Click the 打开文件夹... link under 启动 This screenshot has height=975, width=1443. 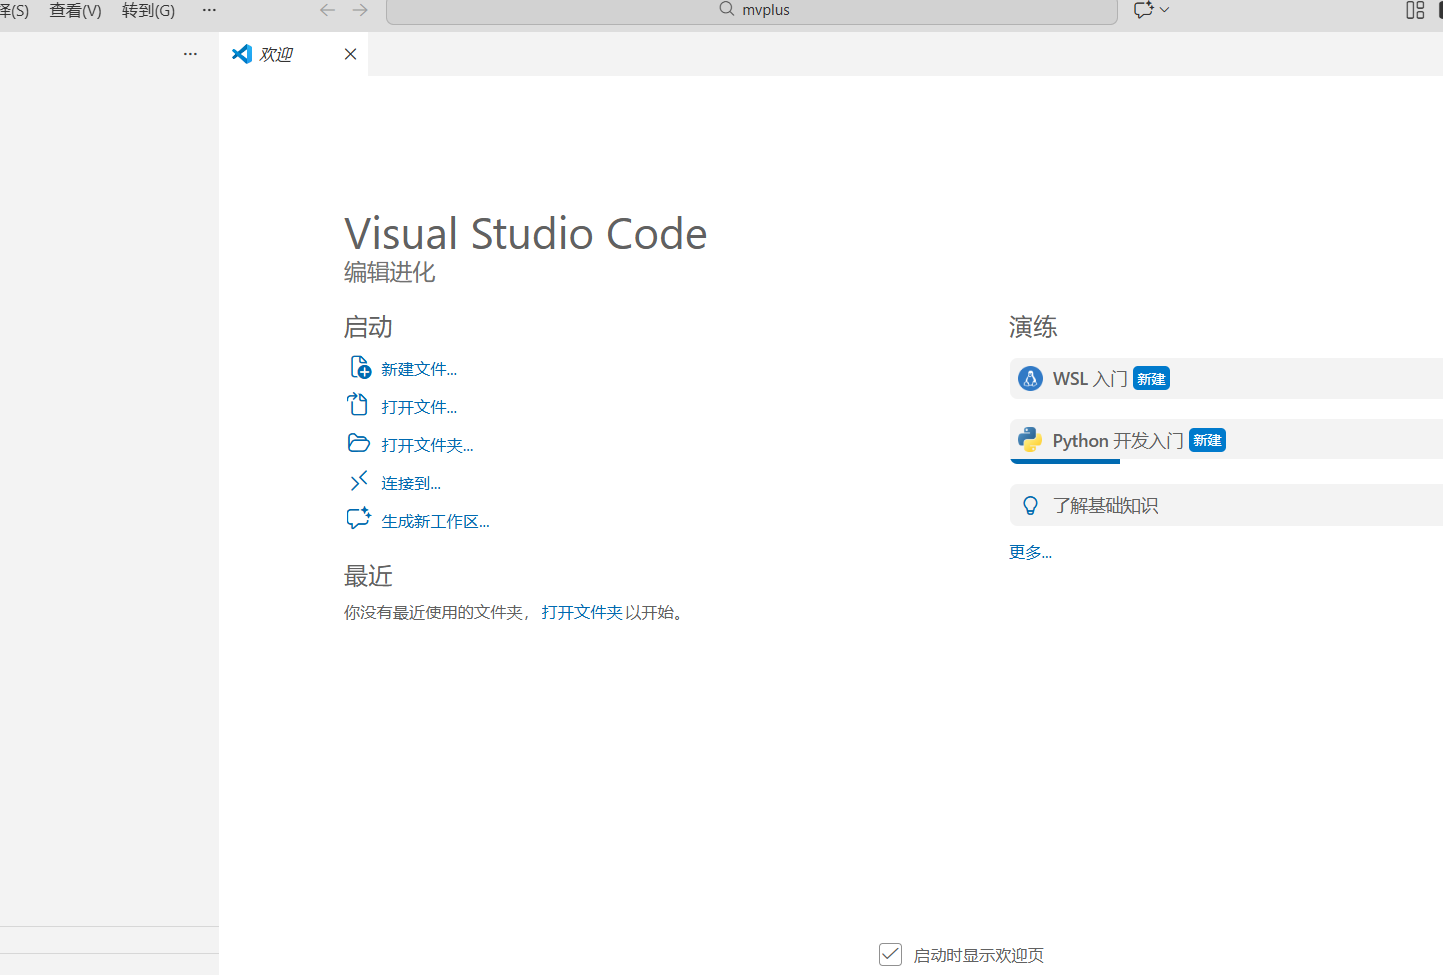coord(427,445)
